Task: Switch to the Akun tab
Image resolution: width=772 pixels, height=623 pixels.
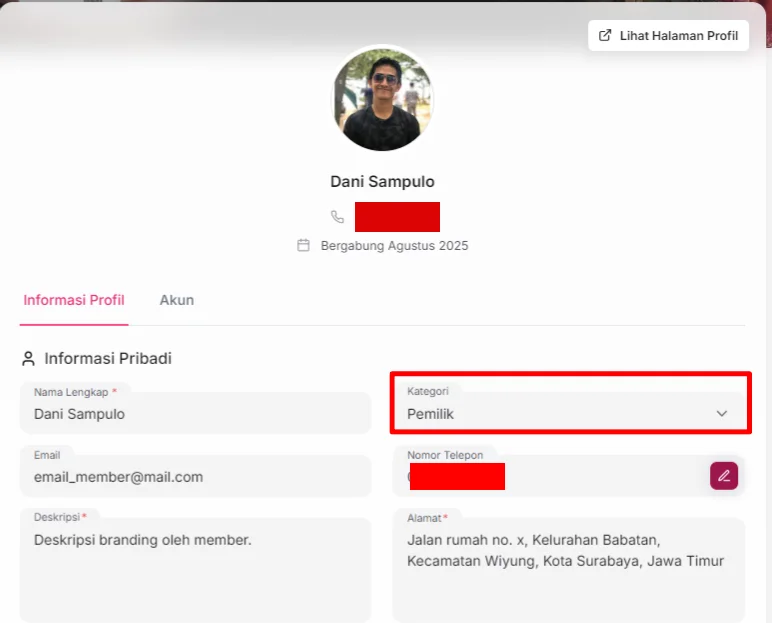Action: coord(177,300)
